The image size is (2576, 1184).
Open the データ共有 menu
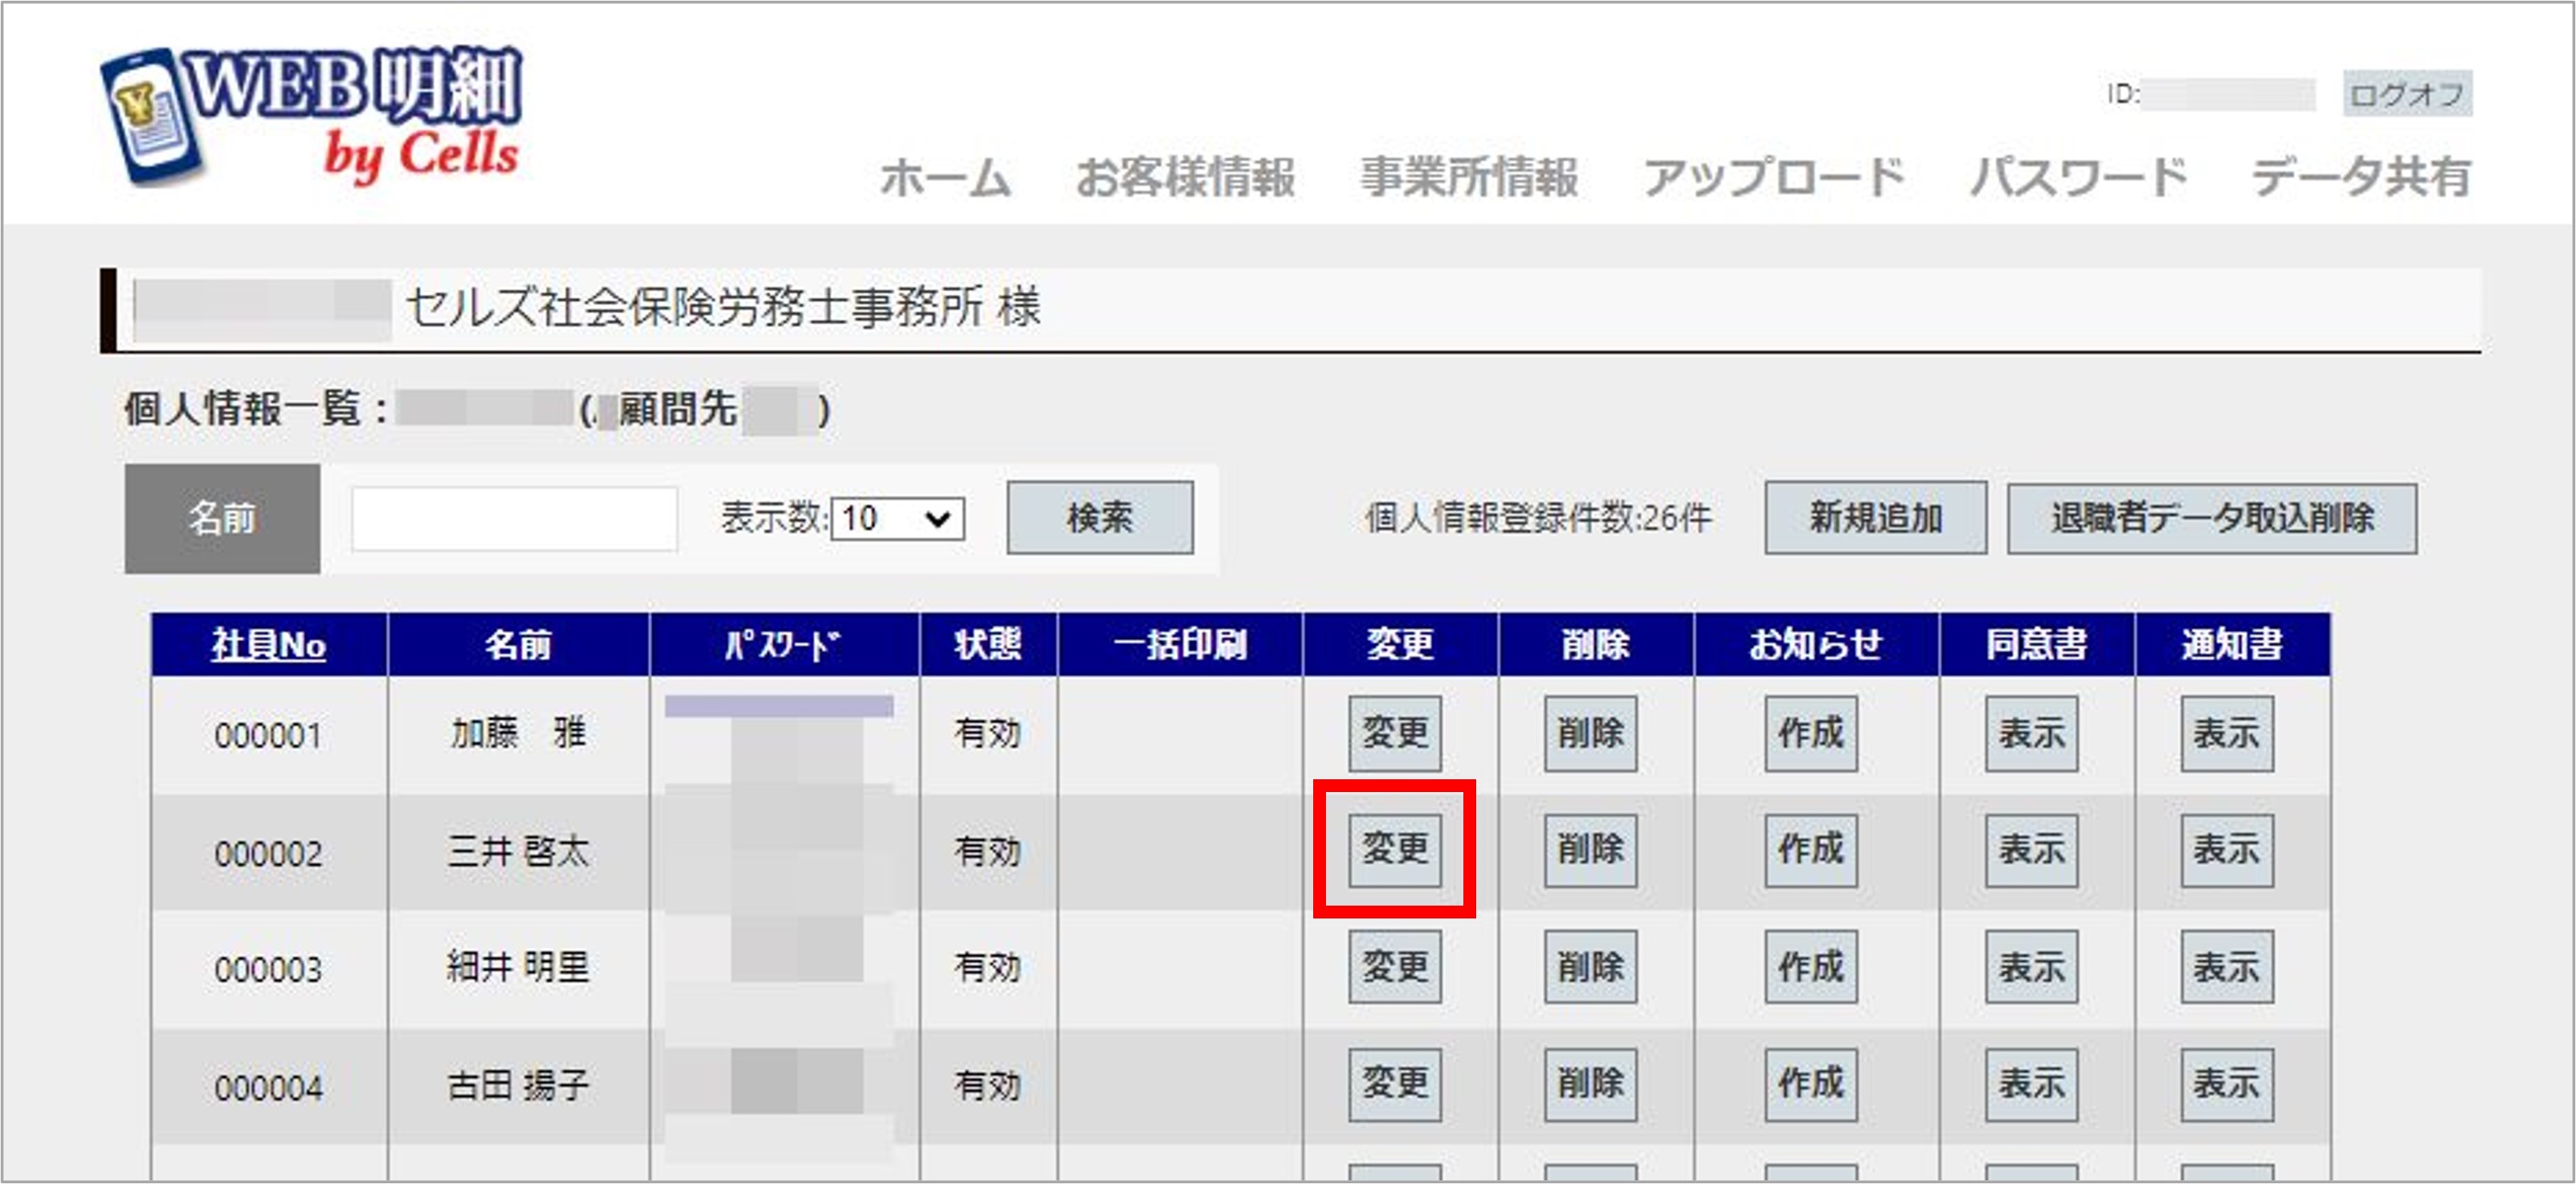tap(2361, 177)
